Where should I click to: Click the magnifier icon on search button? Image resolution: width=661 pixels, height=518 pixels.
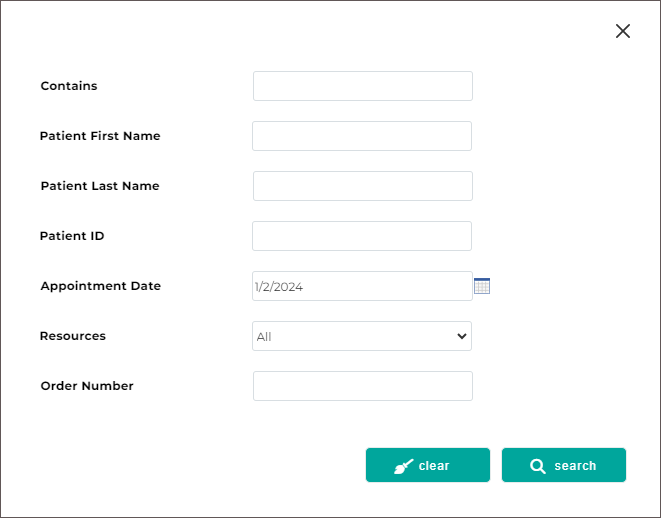pos(538,466)
